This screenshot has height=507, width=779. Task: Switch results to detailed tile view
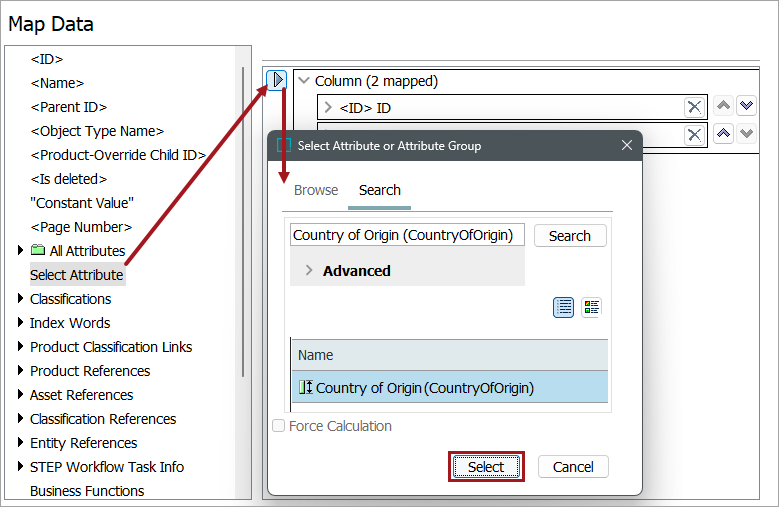[591, 307]
